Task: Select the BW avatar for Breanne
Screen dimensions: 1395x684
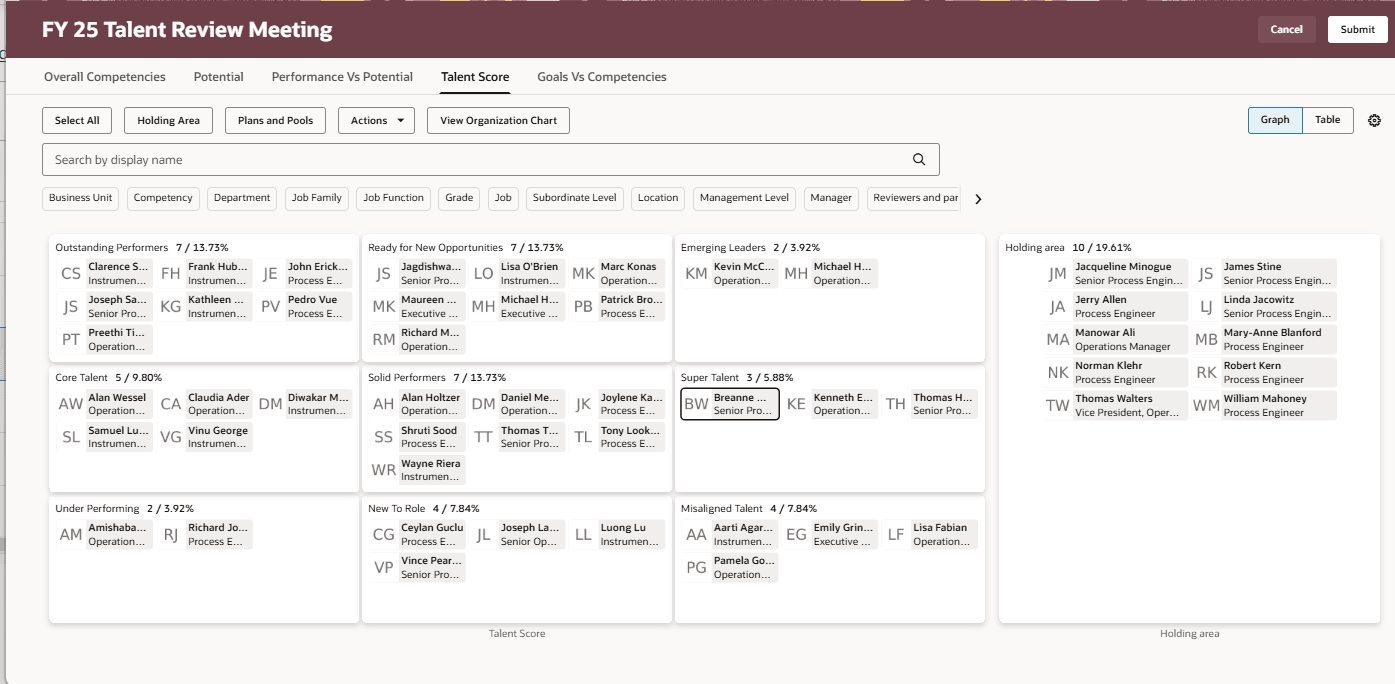Action: [697, 405]
